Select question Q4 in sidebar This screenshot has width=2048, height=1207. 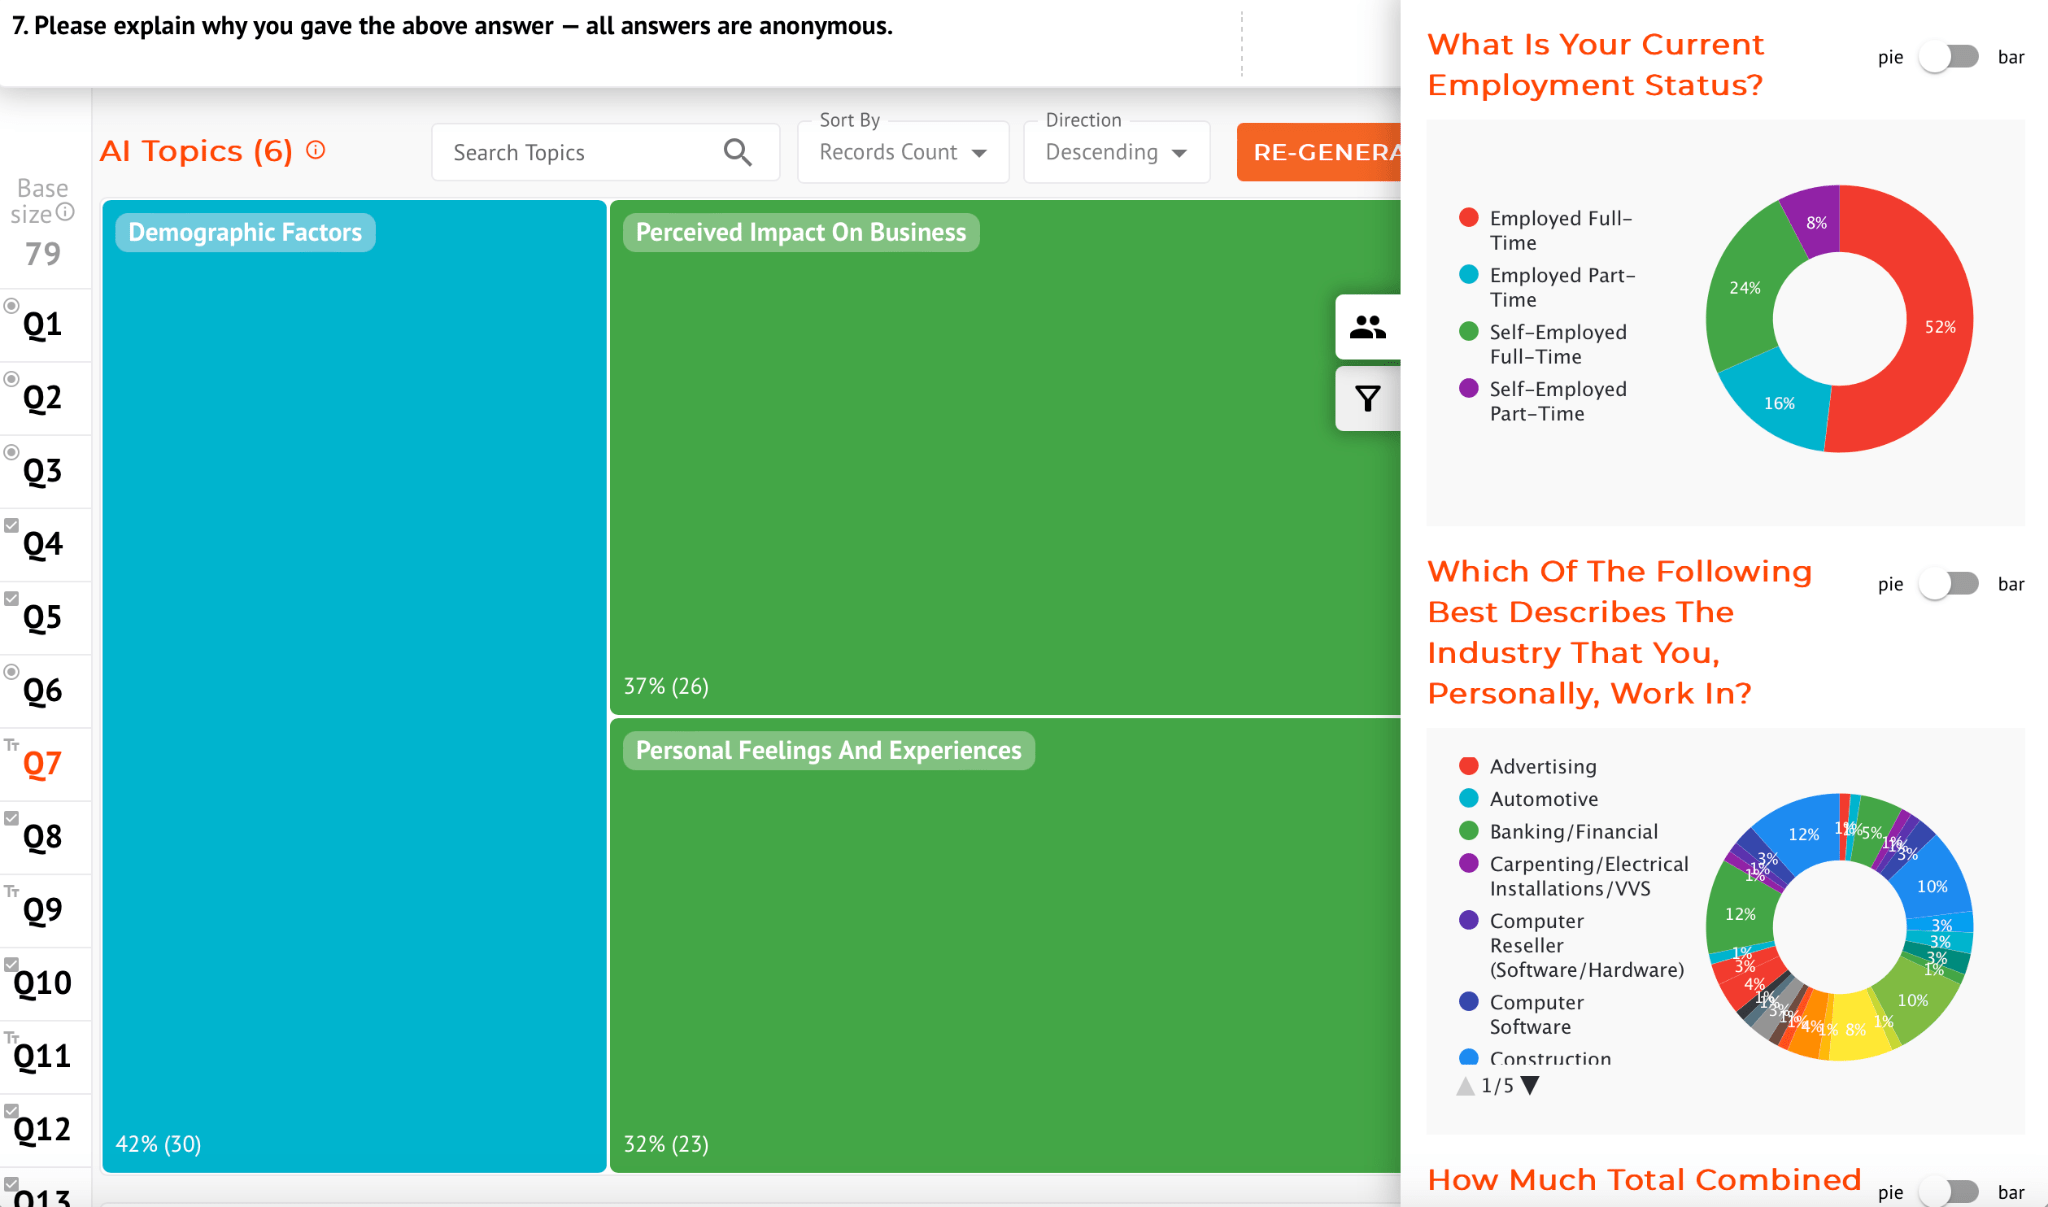click(43, 544)
